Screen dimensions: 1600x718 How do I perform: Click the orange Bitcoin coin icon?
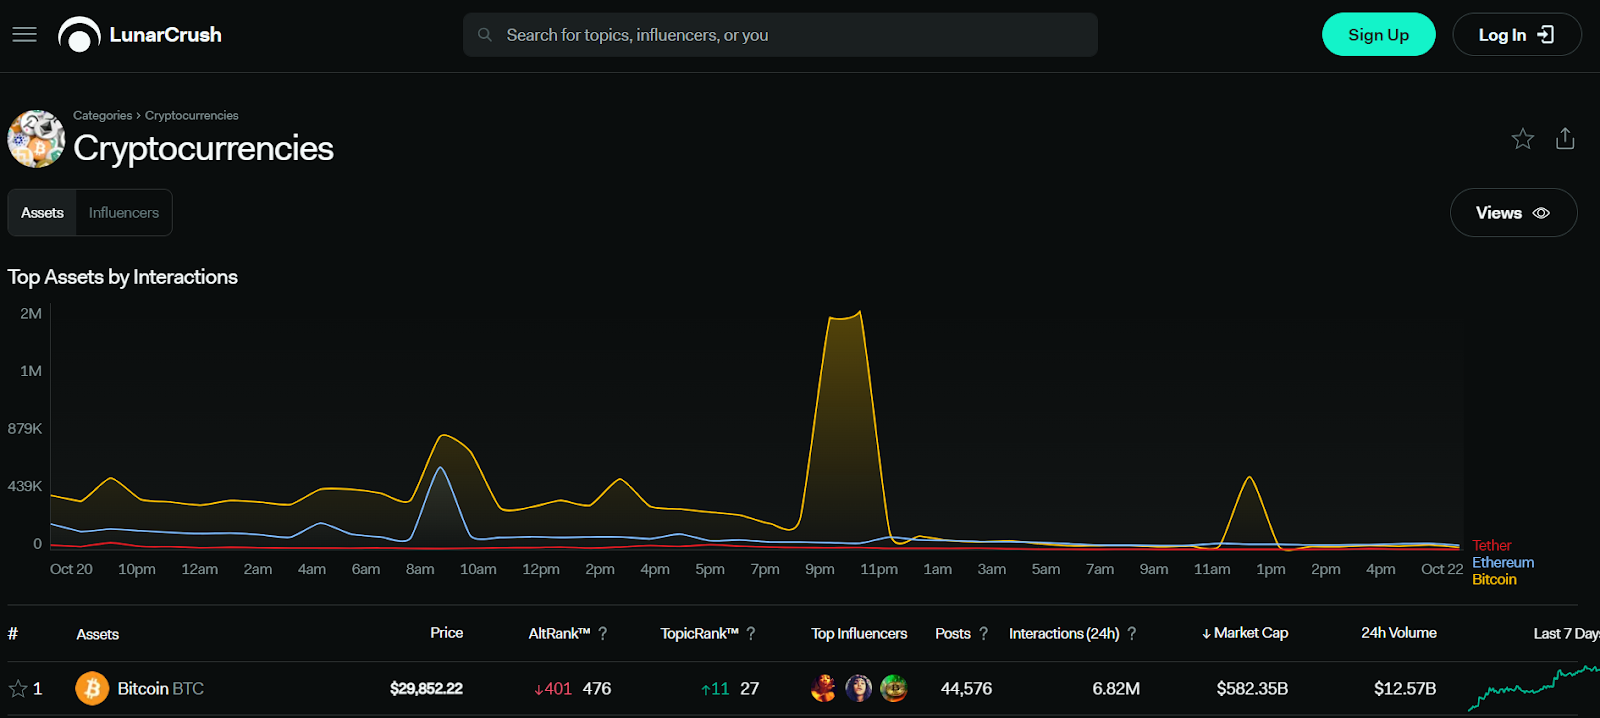(92, 689)
